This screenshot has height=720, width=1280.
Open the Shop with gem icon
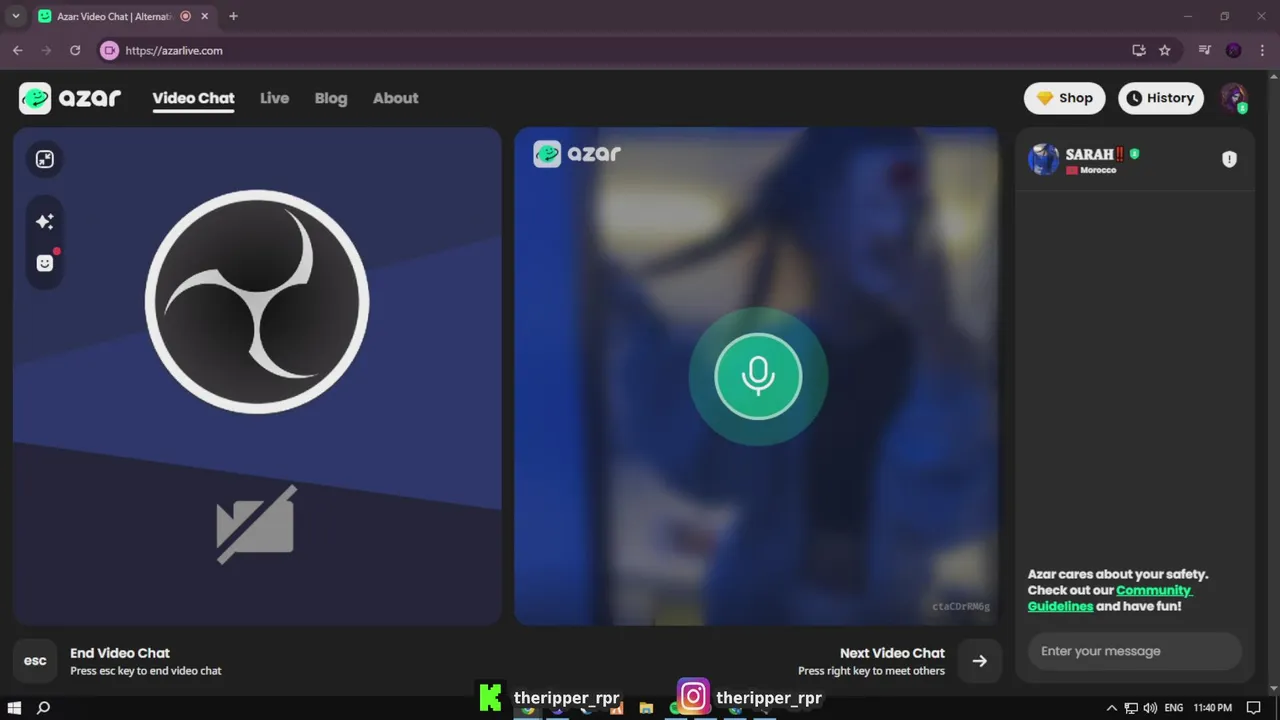(1064, 98)
